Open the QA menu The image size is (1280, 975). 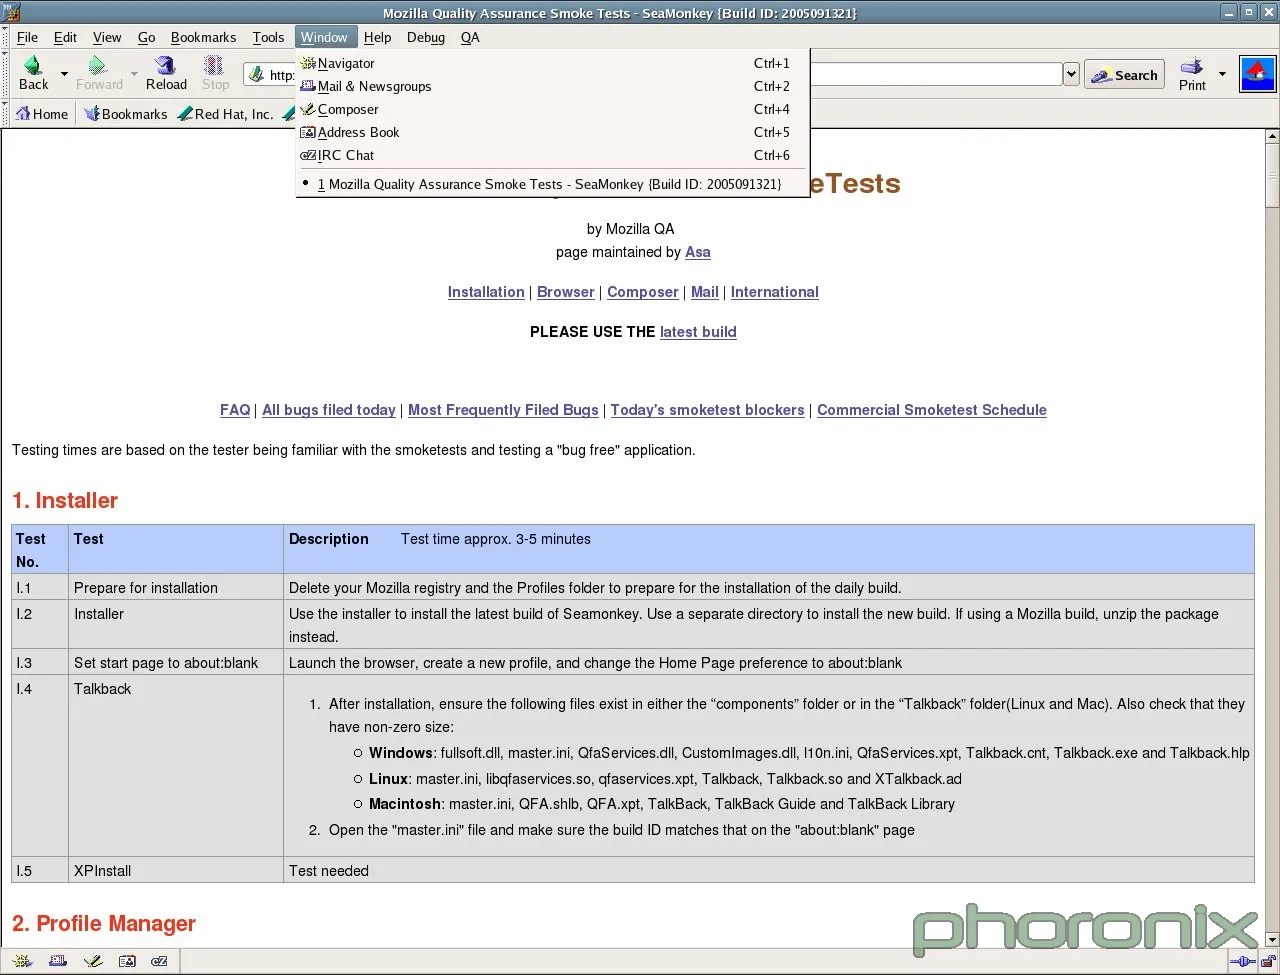coord(470,37)
